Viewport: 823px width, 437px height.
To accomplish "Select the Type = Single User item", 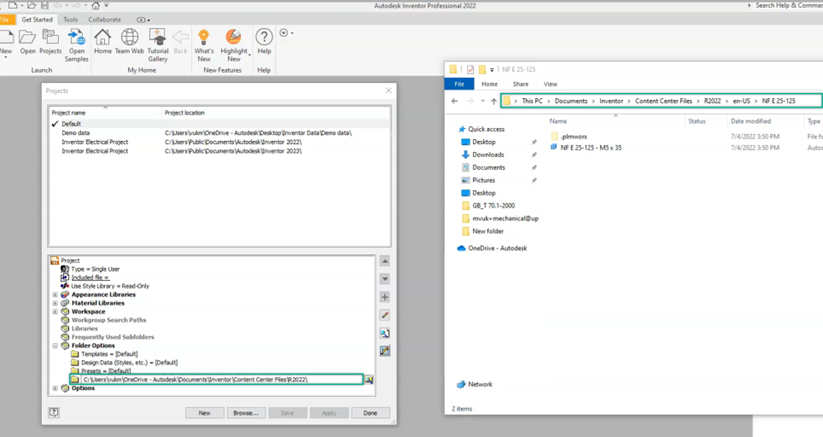I will [90, 269].
